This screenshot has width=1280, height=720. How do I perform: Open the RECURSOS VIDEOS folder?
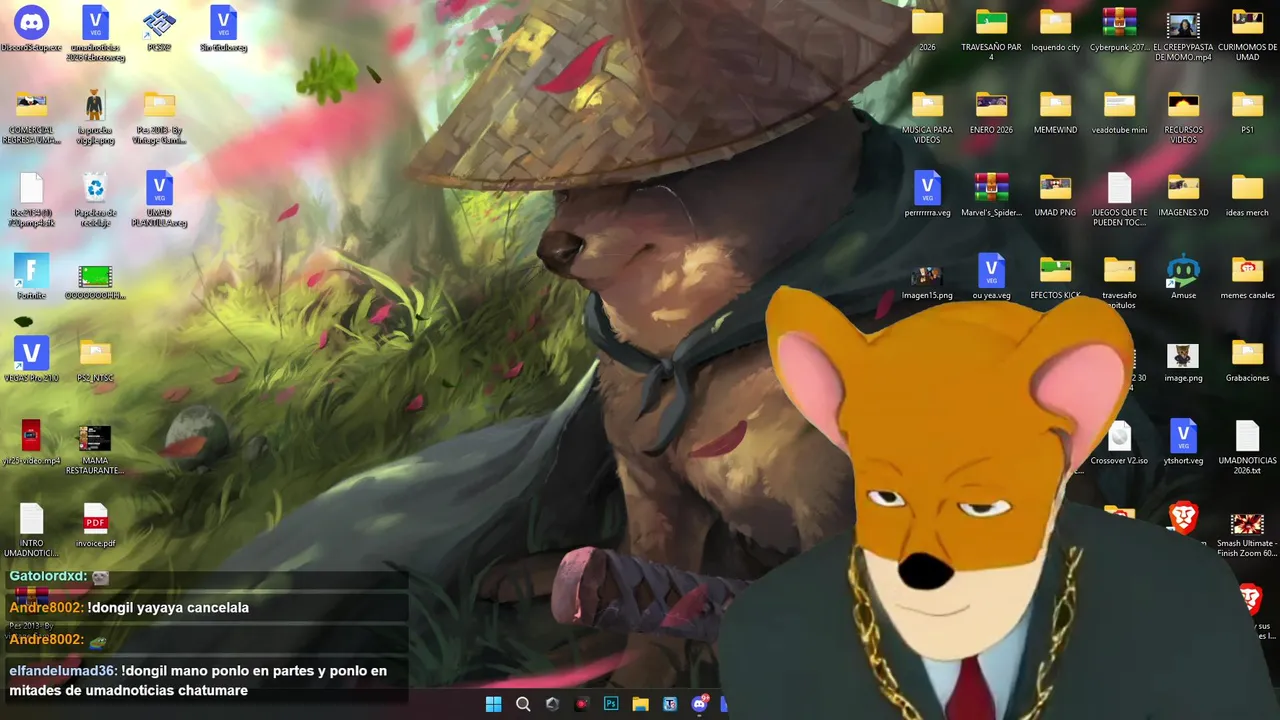pos(1183,105)
